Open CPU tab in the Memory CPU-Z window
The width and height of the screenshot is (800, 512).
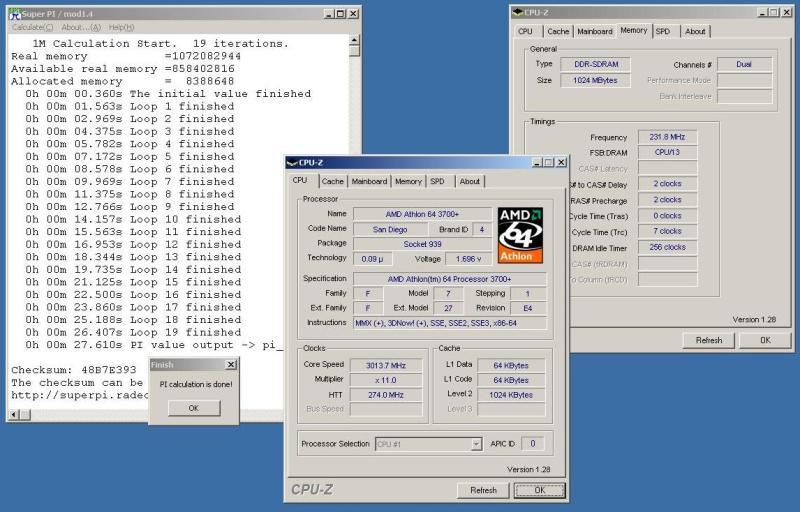point(526,32)
